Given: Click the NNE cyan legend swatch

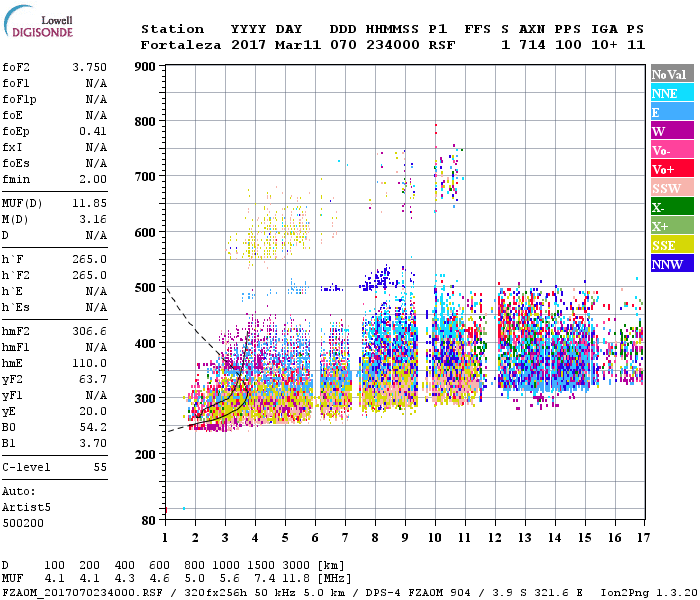Looking at the screenshot, I should (672, 93).
